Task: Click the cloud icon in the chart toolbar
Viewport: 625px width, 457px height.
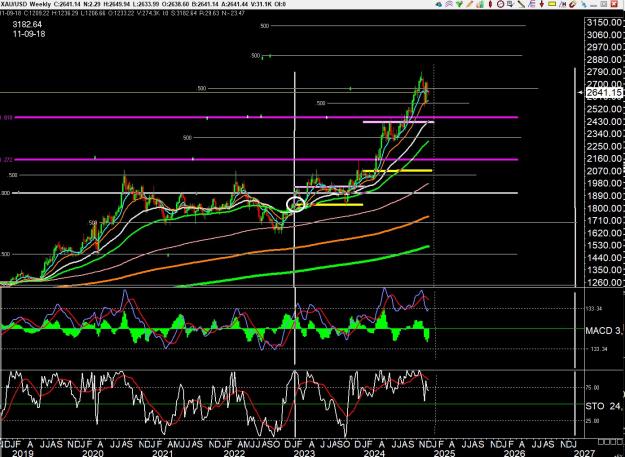Action: 439,4
